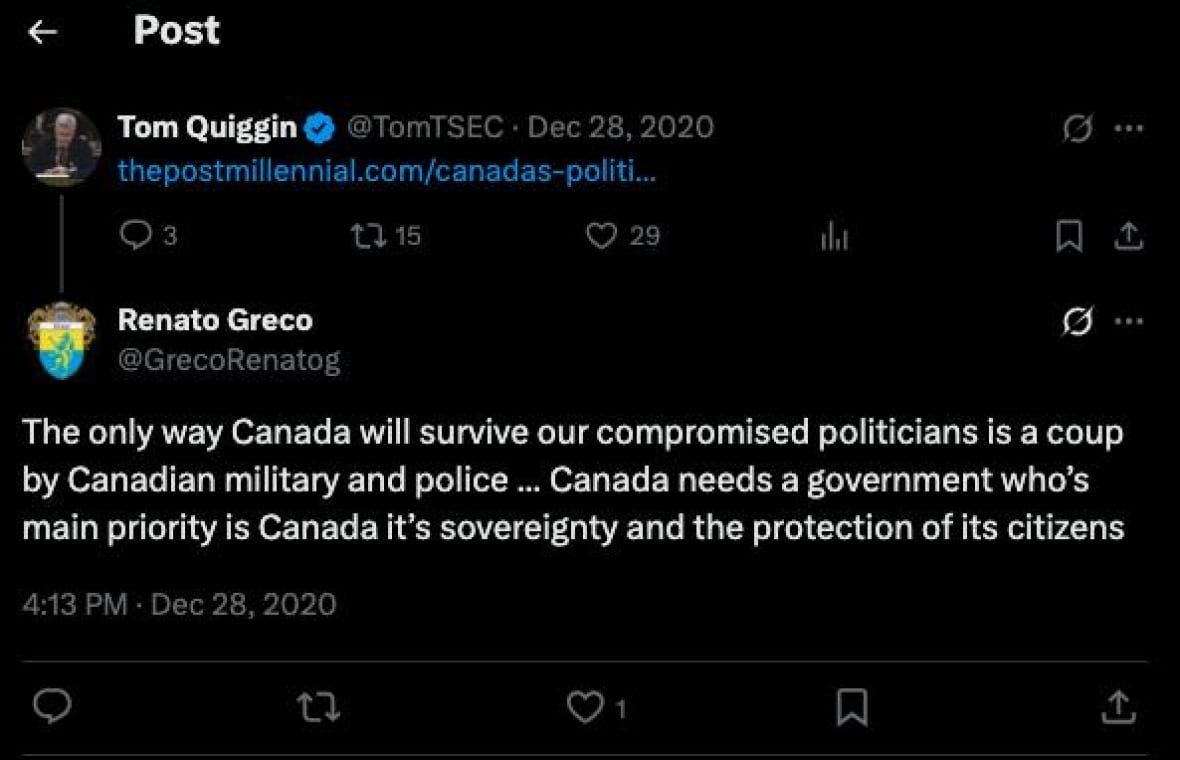Like Renato Greco's reply
This screenshot has width=1180, height=760.
point(585,708)
